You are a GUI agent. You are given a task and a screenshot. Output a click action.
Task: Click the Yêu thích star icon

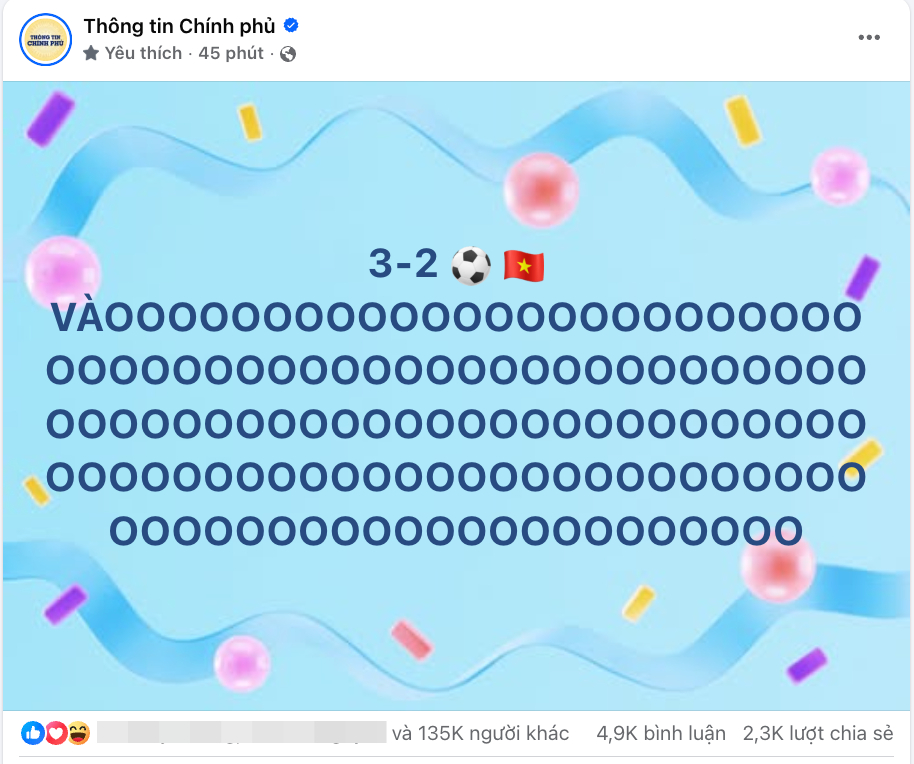pos(91,53)
